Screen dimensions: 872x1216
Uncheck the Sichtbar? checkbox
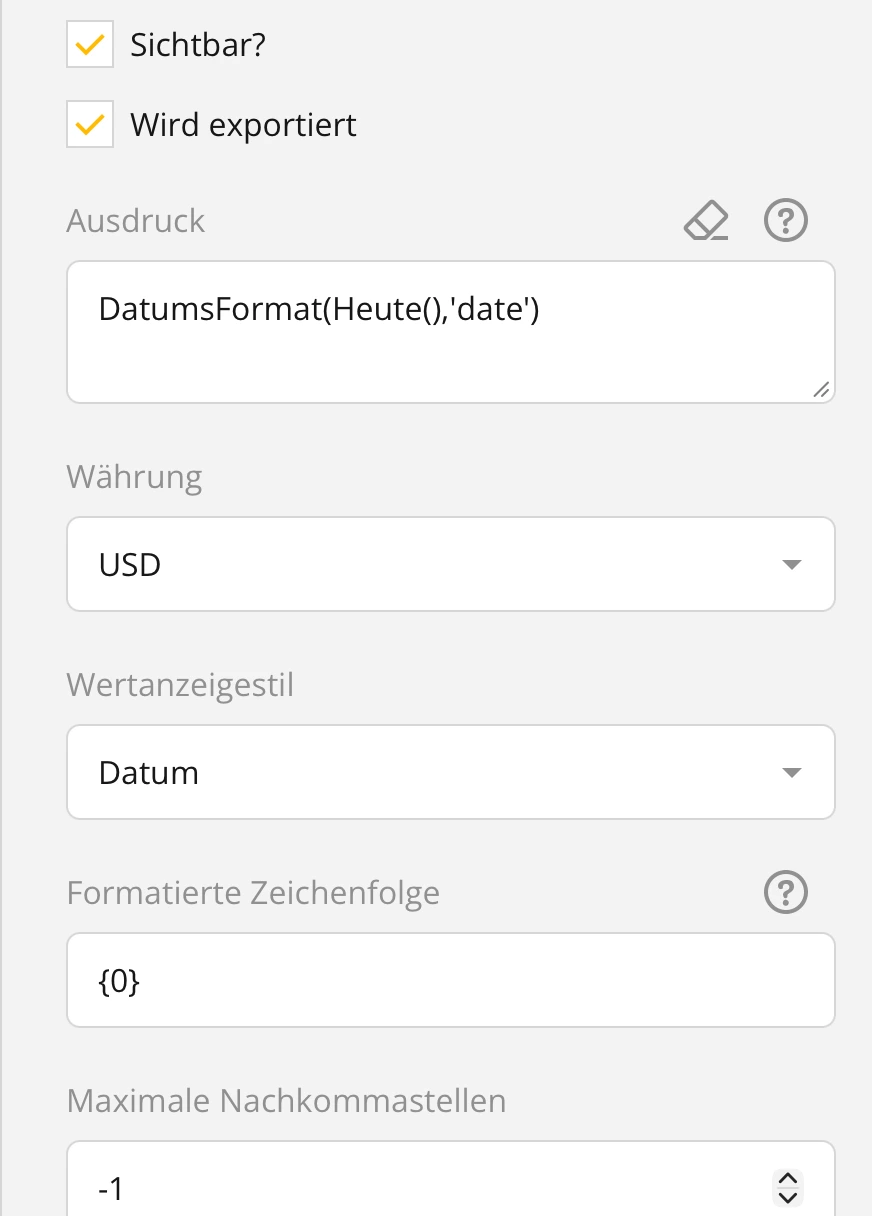(90, 45)
